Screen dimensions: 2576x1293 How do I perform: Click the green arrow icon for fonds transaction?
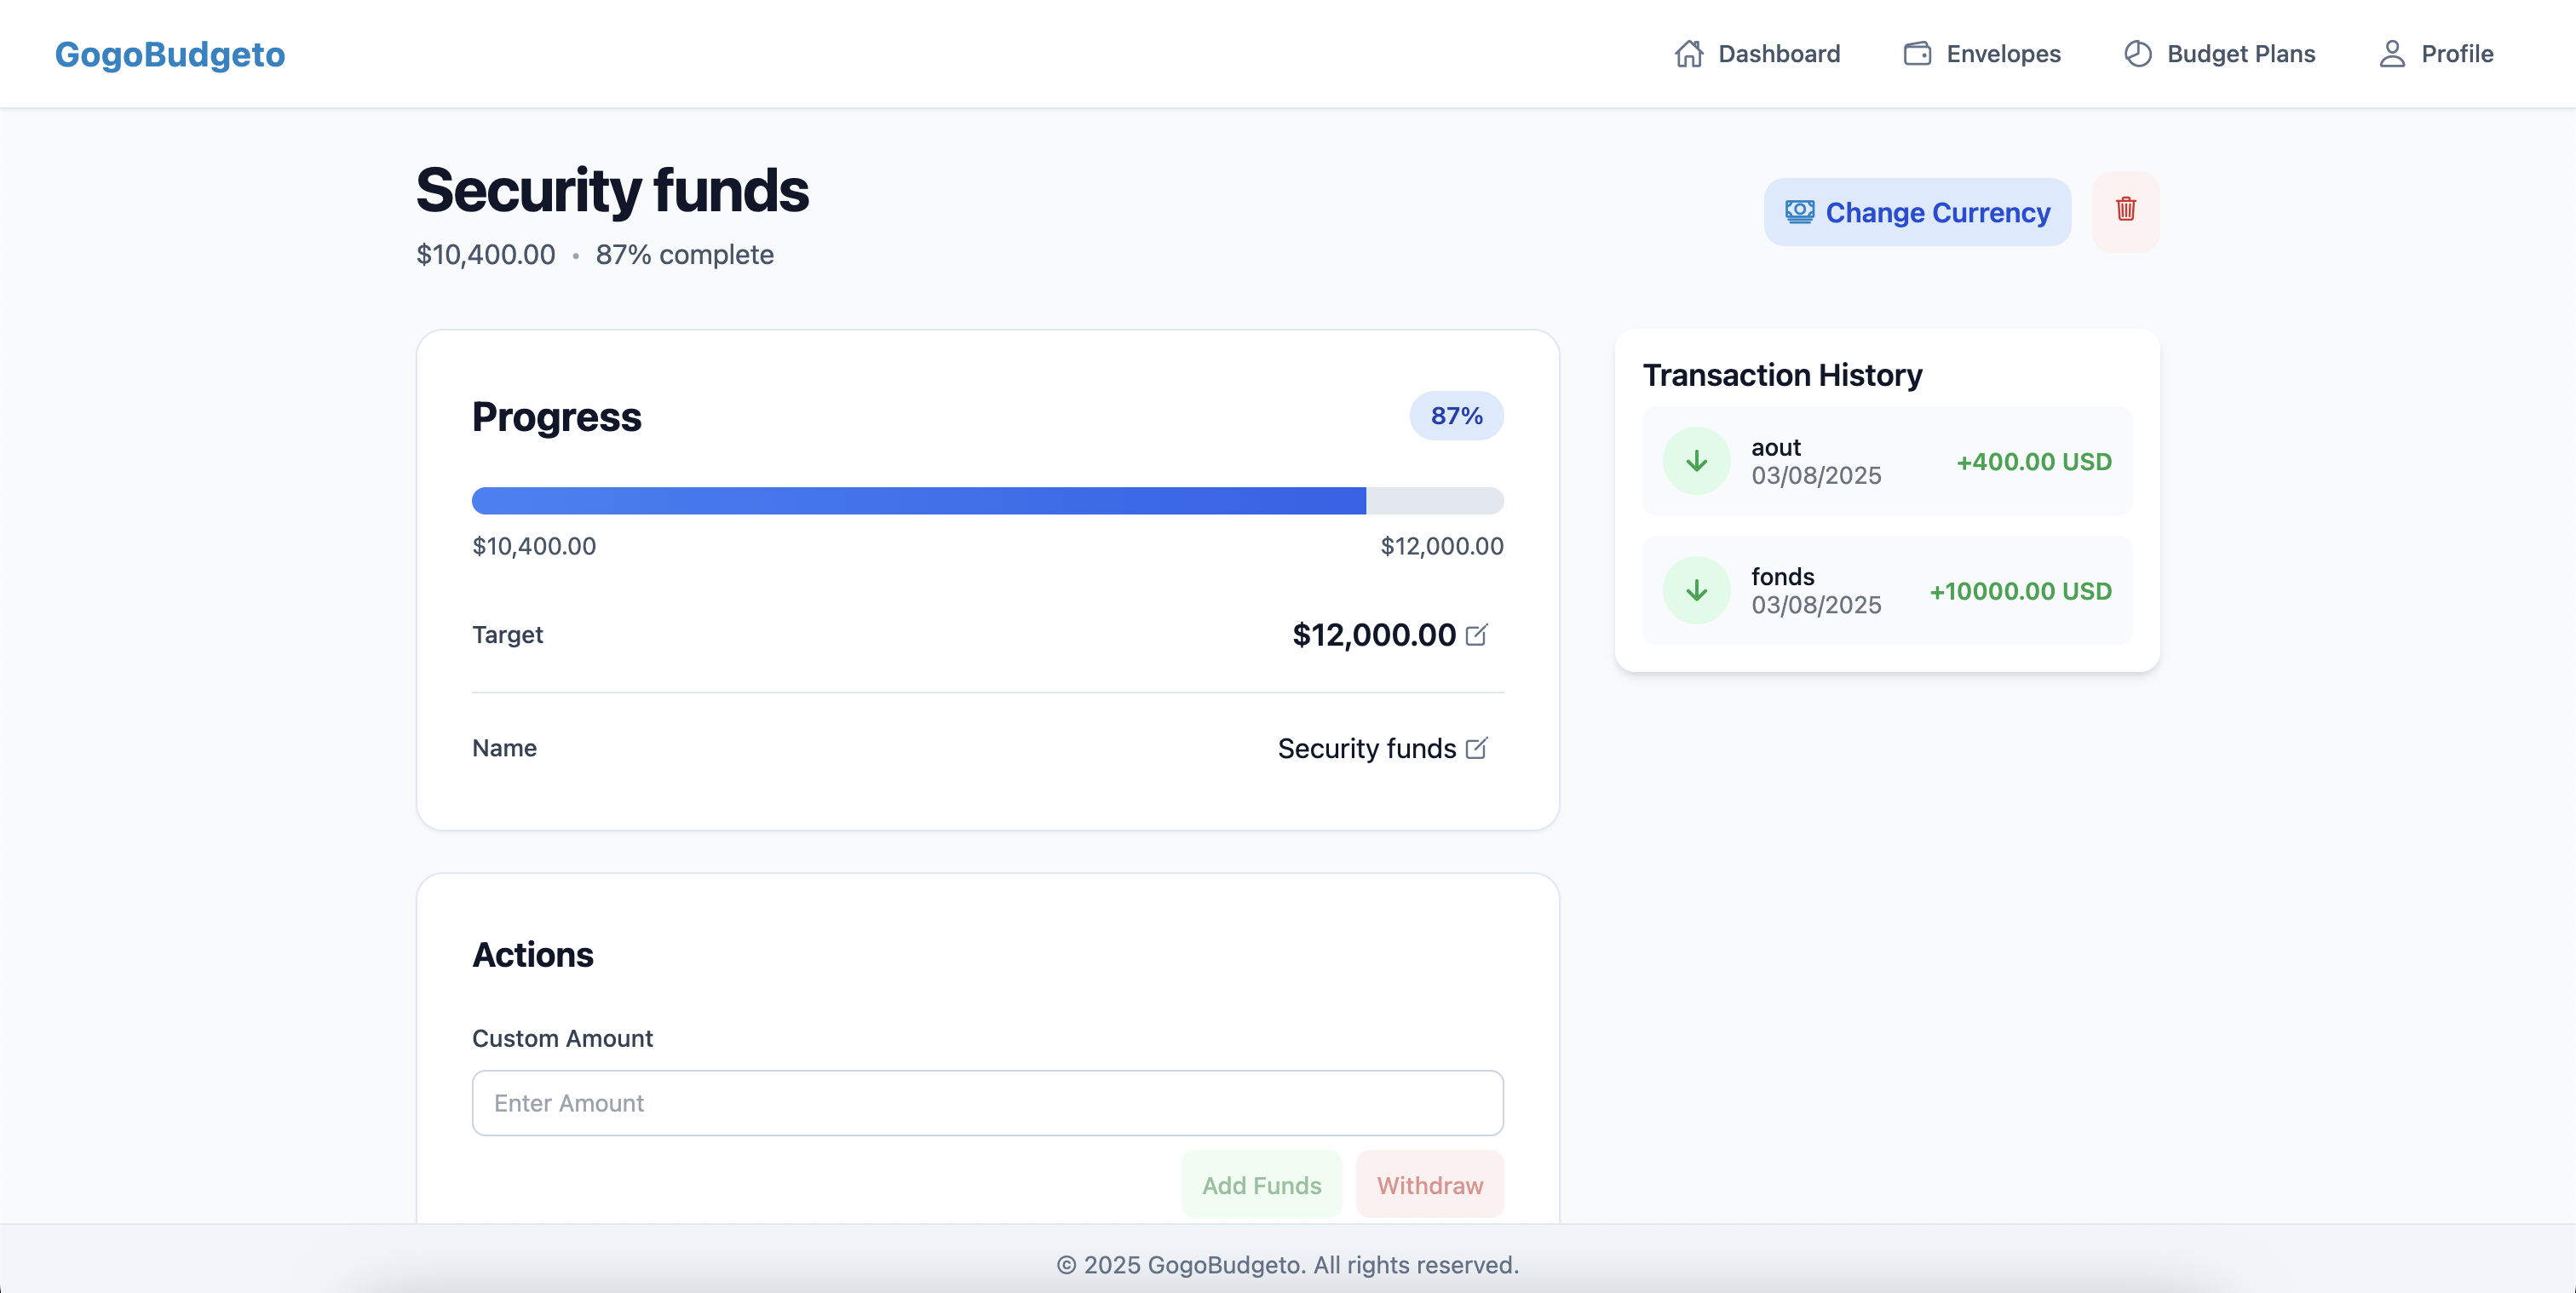(1696, 590)
